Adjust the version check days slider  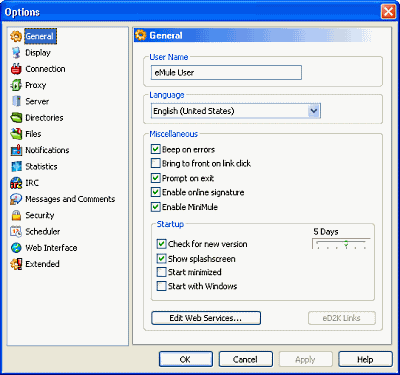(x=341, y=244)
